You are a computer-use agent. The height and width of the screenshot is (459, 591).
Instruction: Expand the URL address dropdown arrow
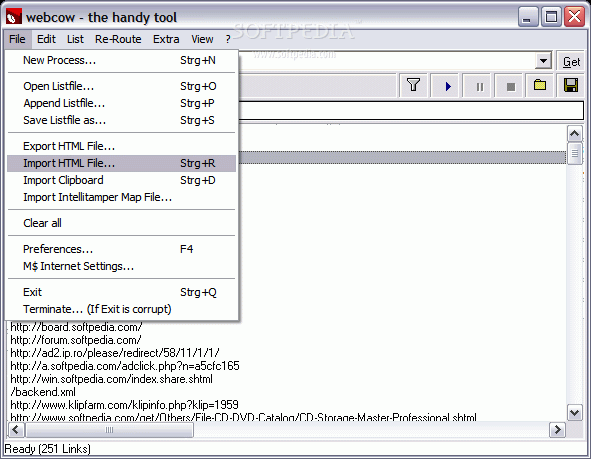(543, 61)
